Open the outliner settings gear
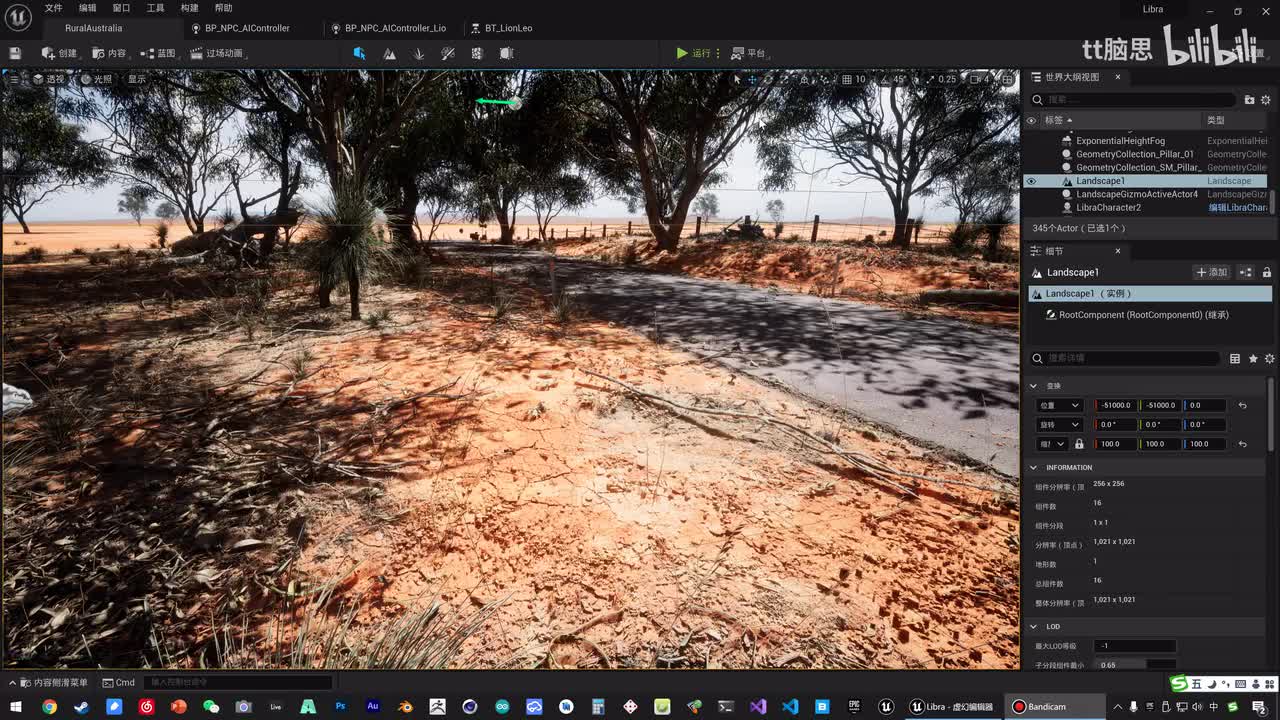 (x=1266, y=100)
